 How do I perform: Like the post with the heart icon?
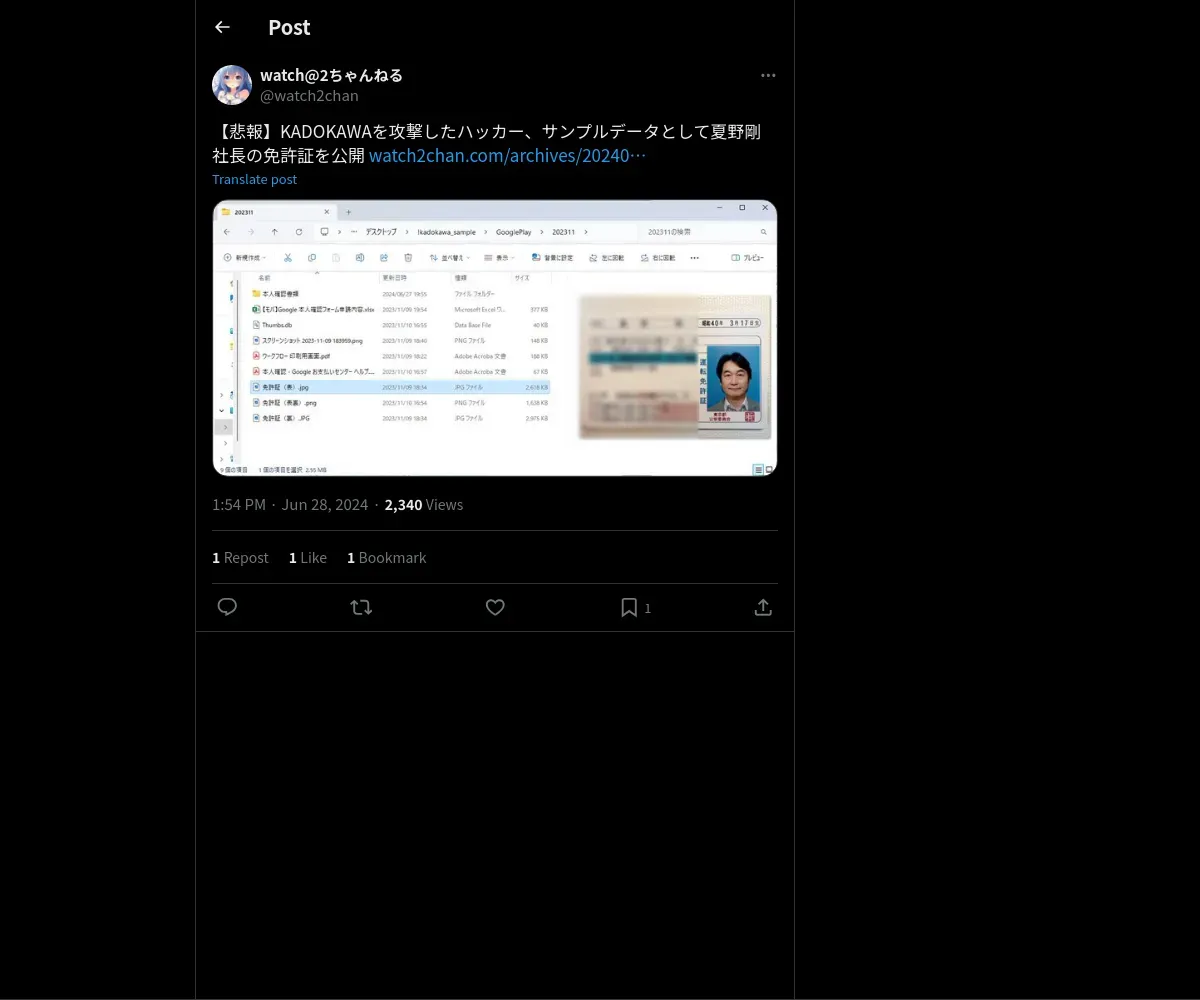(x=495, y=607)
